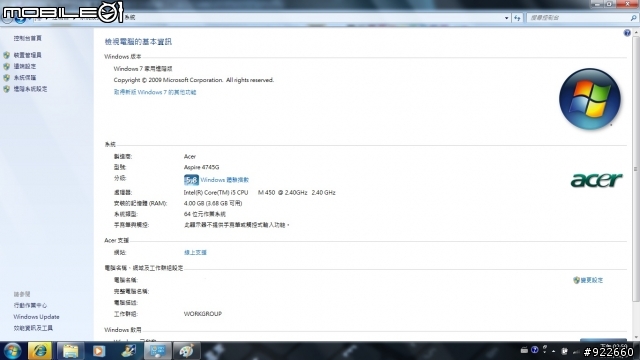Click the refresh button beside the address bar
The image size is (640, 360).
[x=517, y=18]
